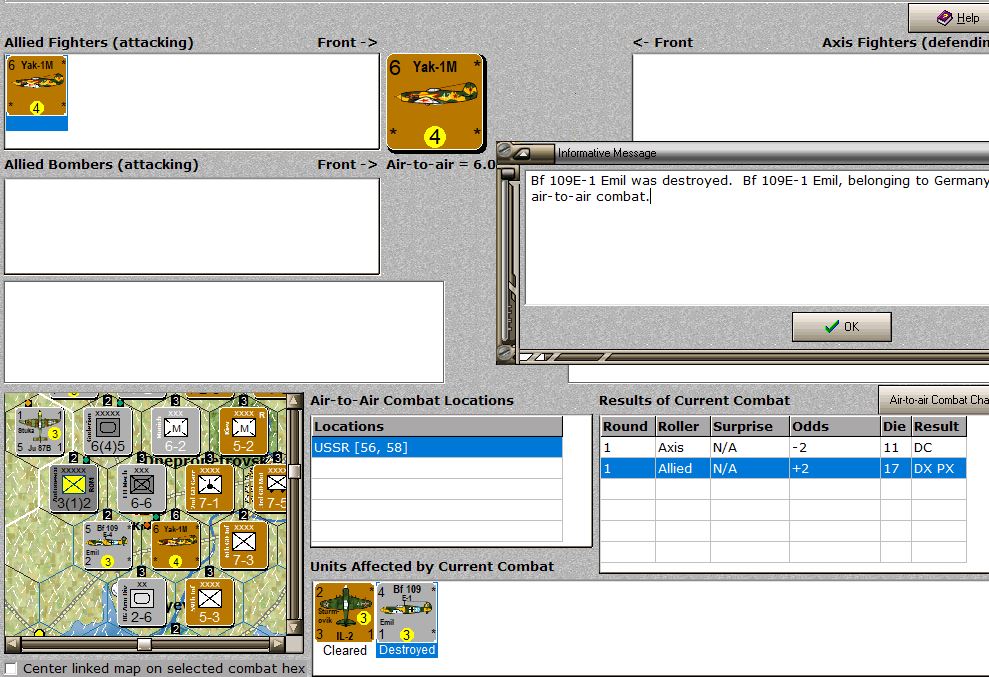The width and height of the screenshot is (989, 677).
Task: Click inside the Informative Message text area
Action: (x=757, y=237)
